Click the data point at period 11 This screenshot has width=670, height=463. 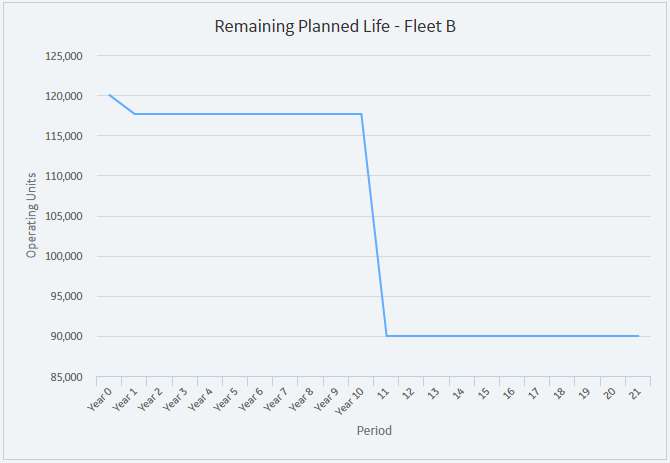[x=387, y=336]
